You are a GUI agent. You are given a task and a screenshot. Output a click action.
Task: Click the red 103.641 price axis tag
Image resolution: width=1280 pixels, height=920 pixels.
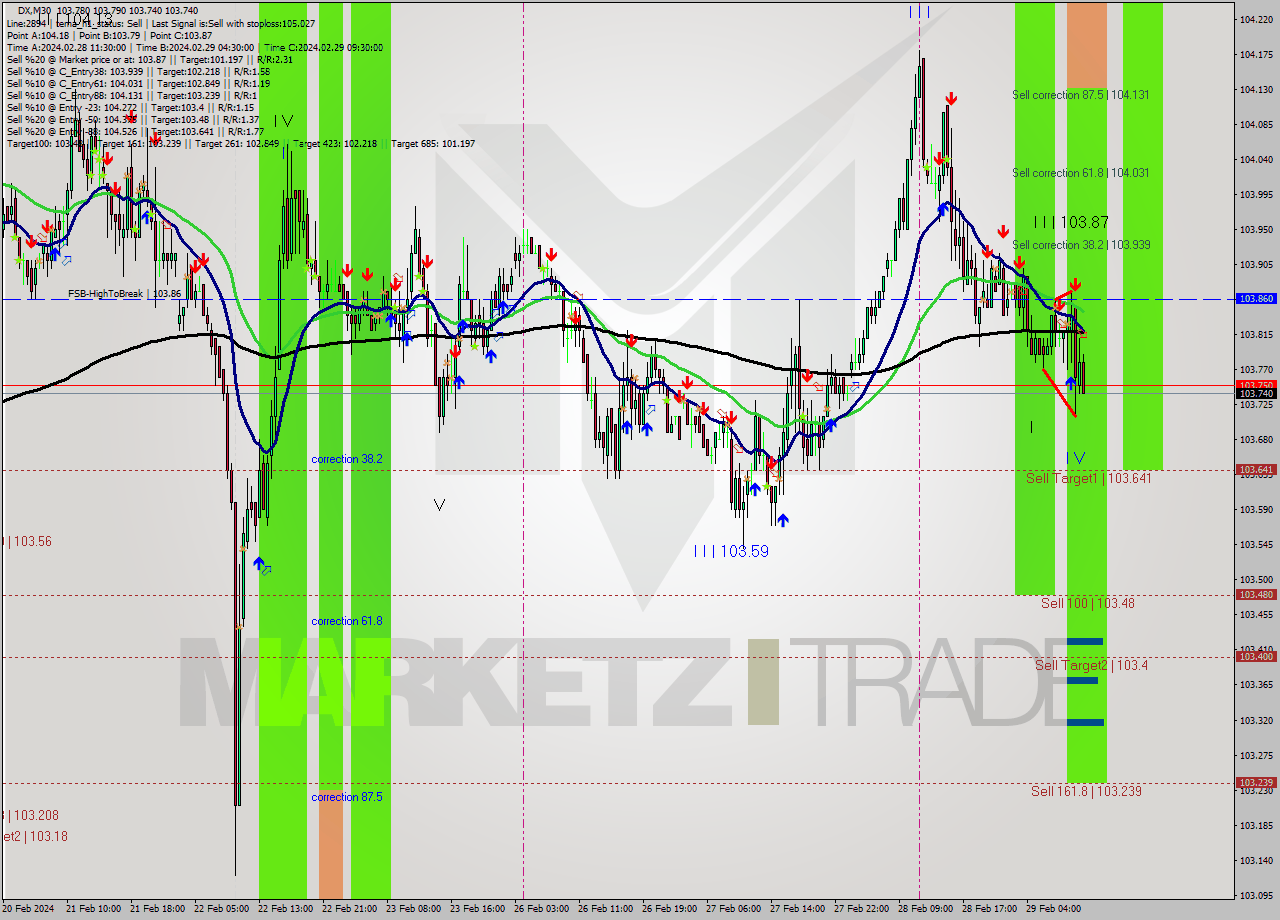click(1256, 469)
